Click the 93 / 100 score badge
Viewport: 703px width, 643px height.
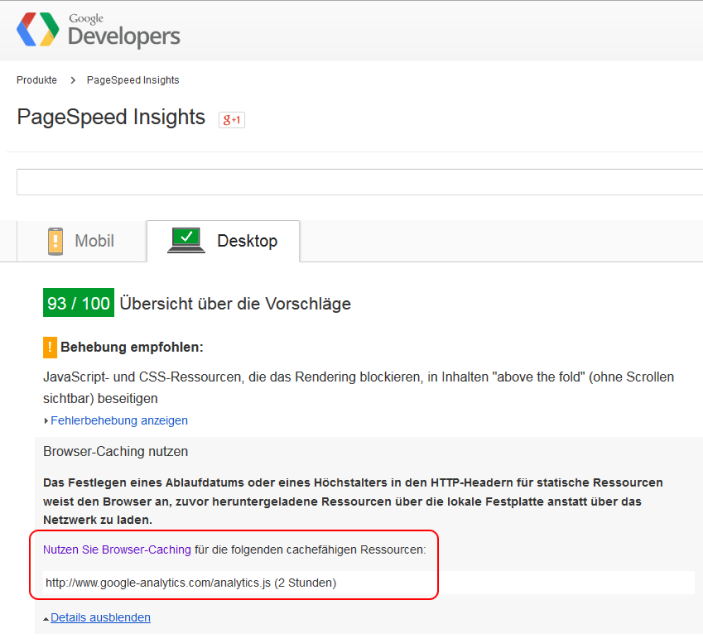78,303
